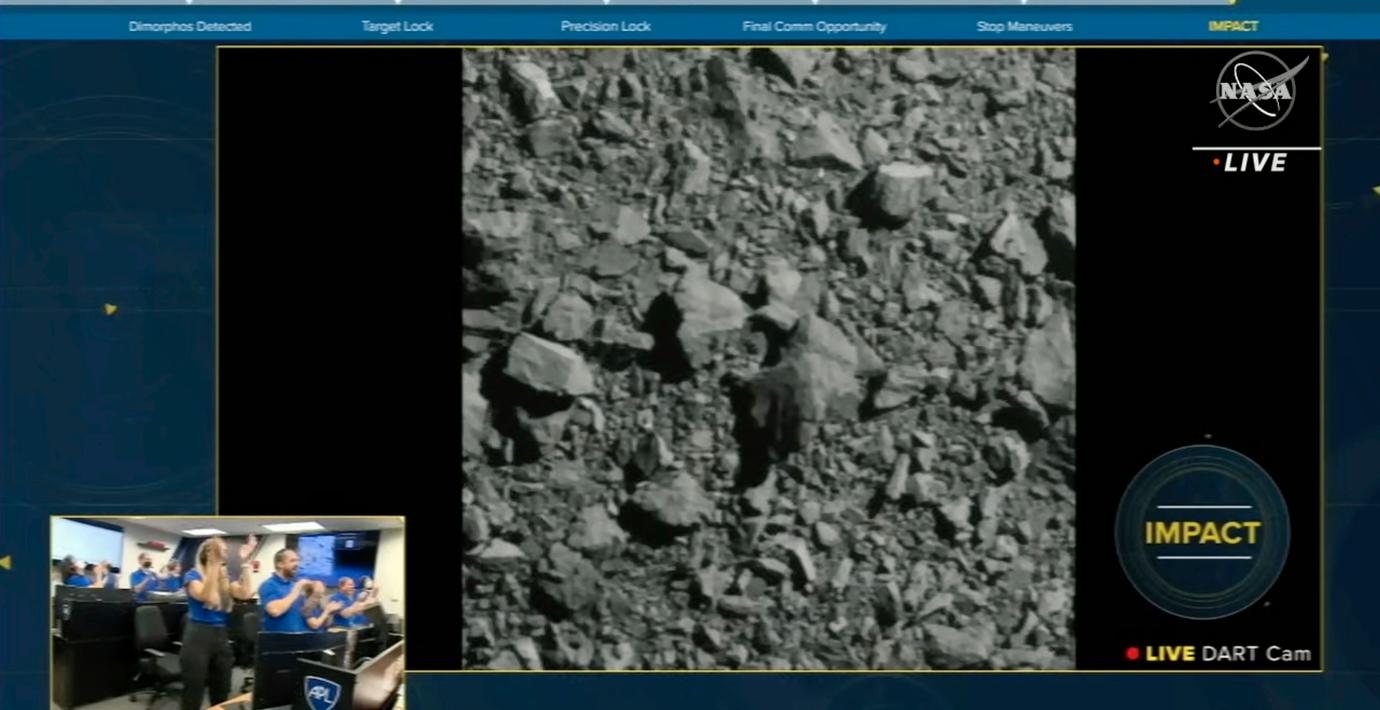Open the mission control room inset video
Image resolution: width=1380 pixels, height=710 pixels.
tap(228, 613)
